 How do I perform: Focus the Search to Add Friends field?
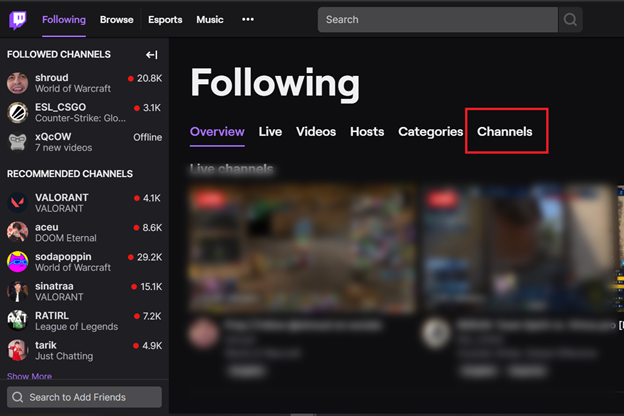coord(84,397)
